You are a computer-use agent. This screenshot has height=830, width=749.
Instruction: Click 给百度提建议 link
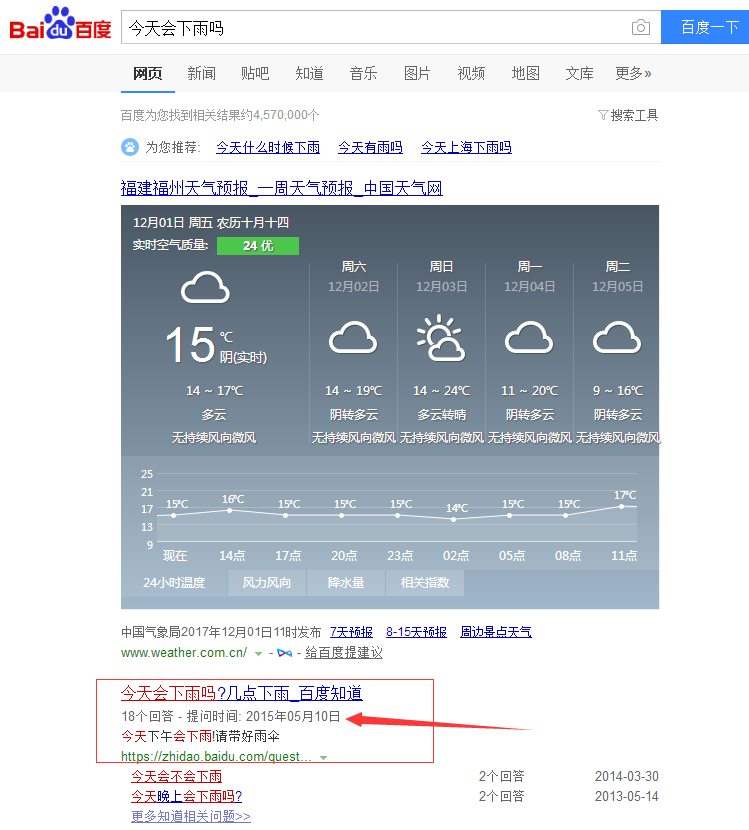pyautogui.click(x=344, y=653)
